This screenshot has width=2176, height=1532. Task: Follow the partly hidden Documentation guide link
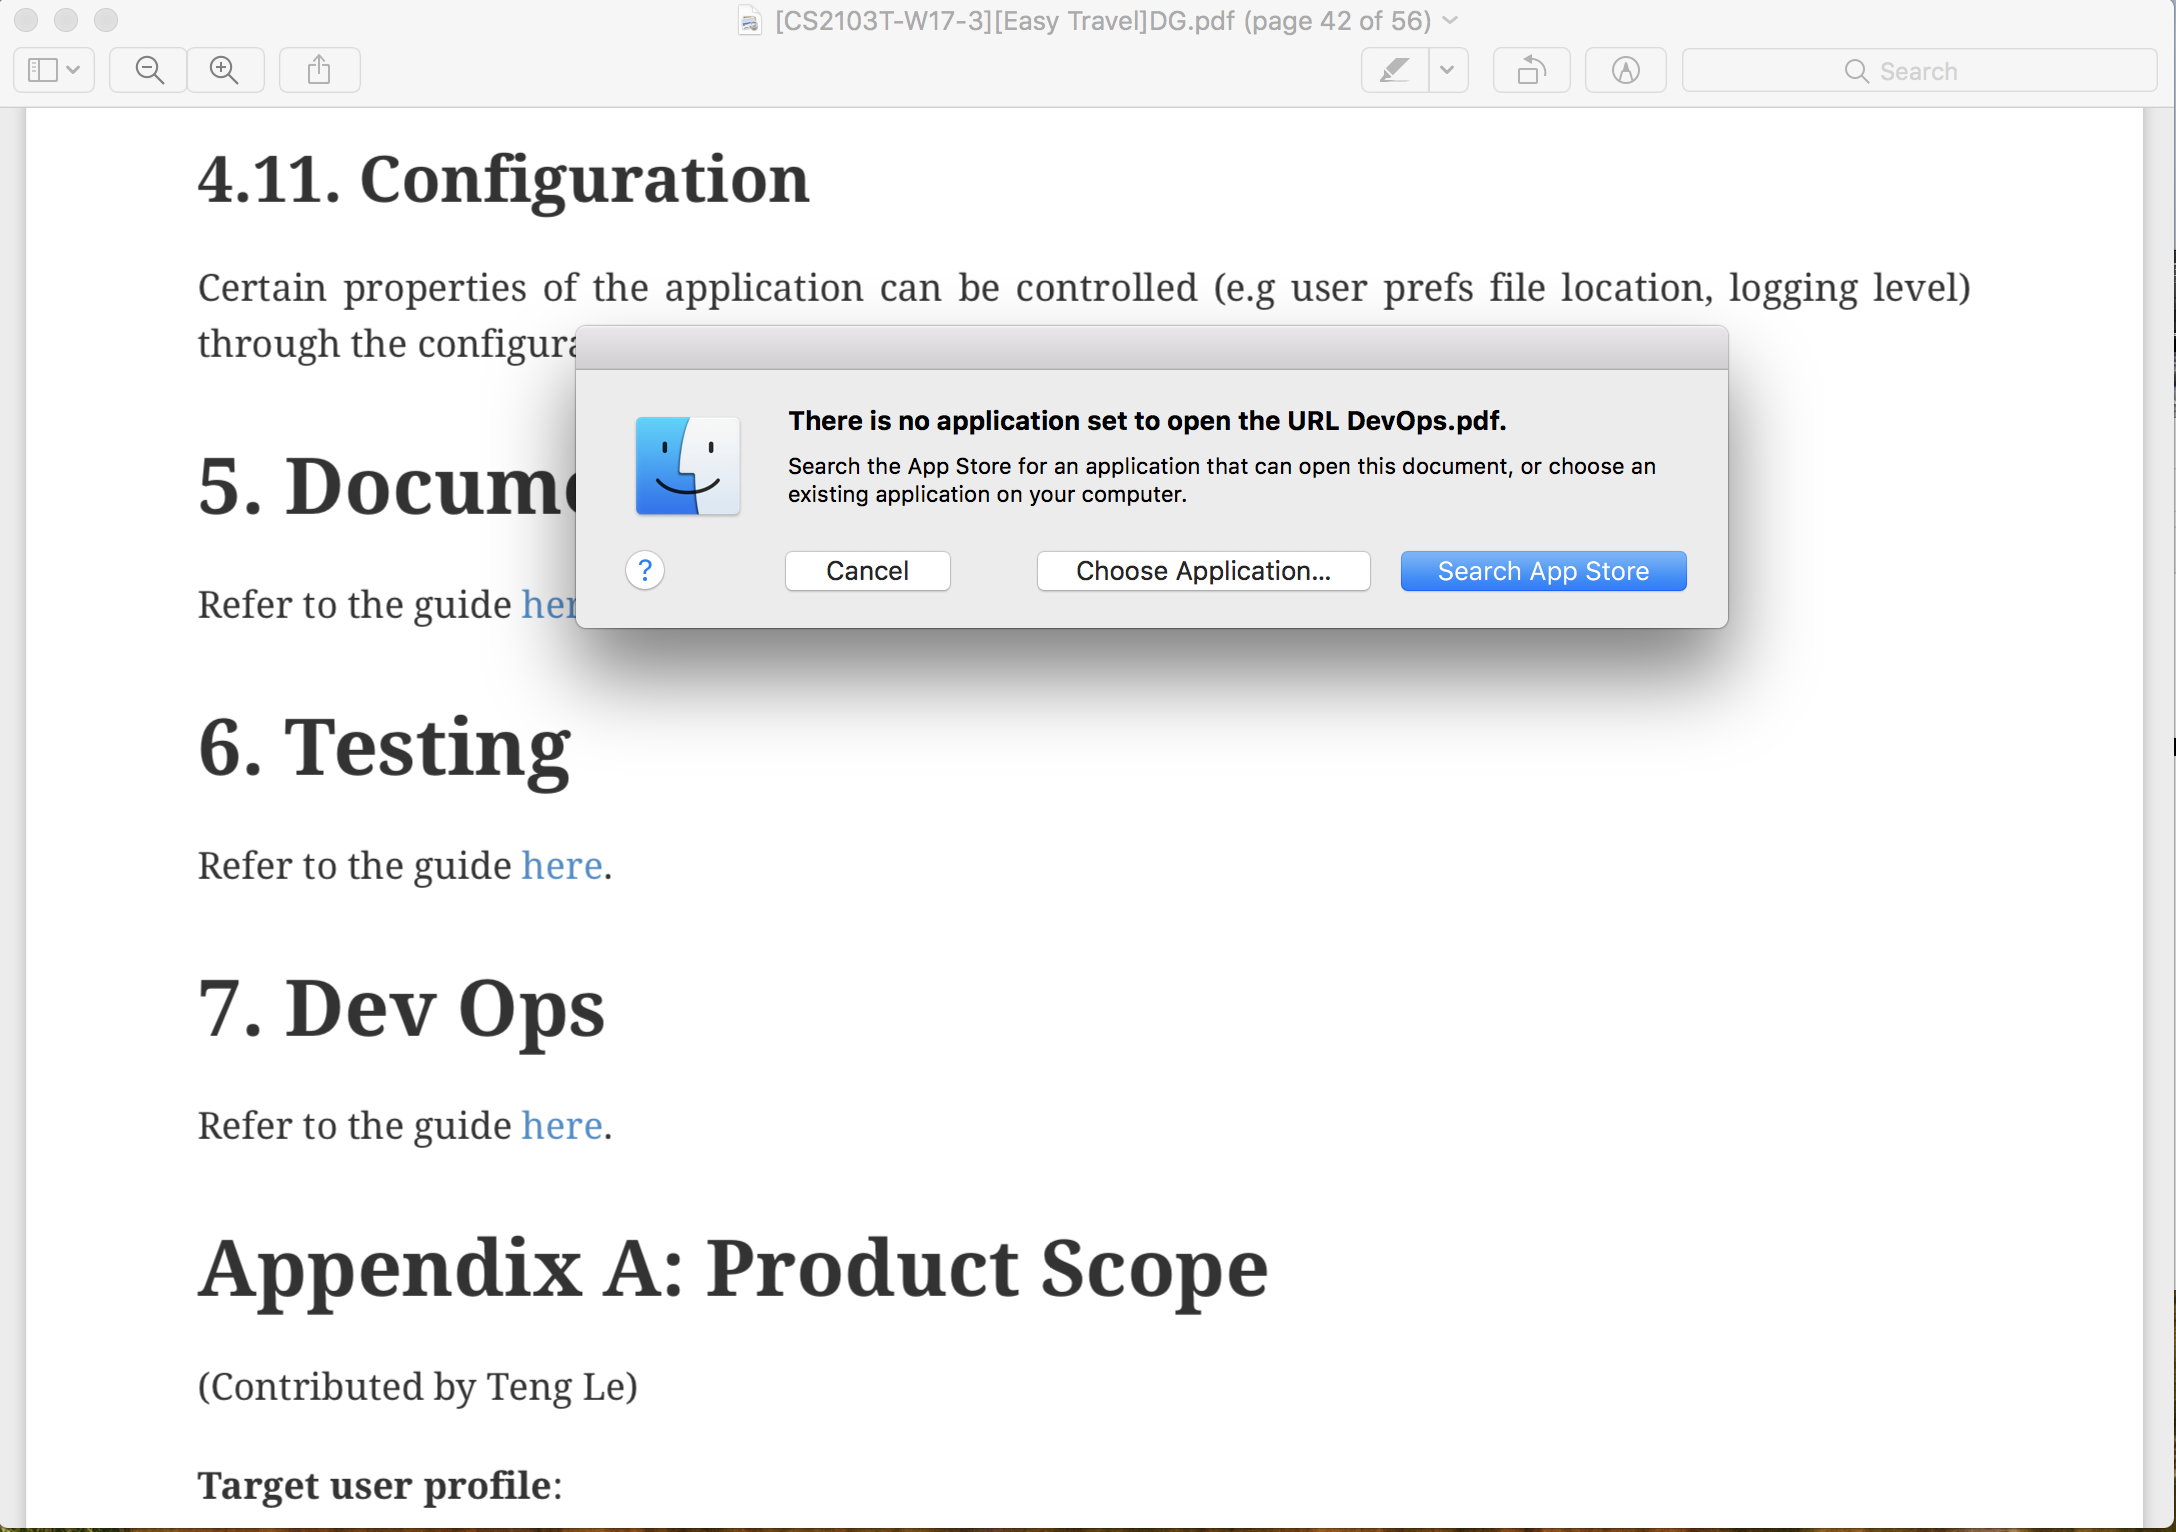click(548, 605)
